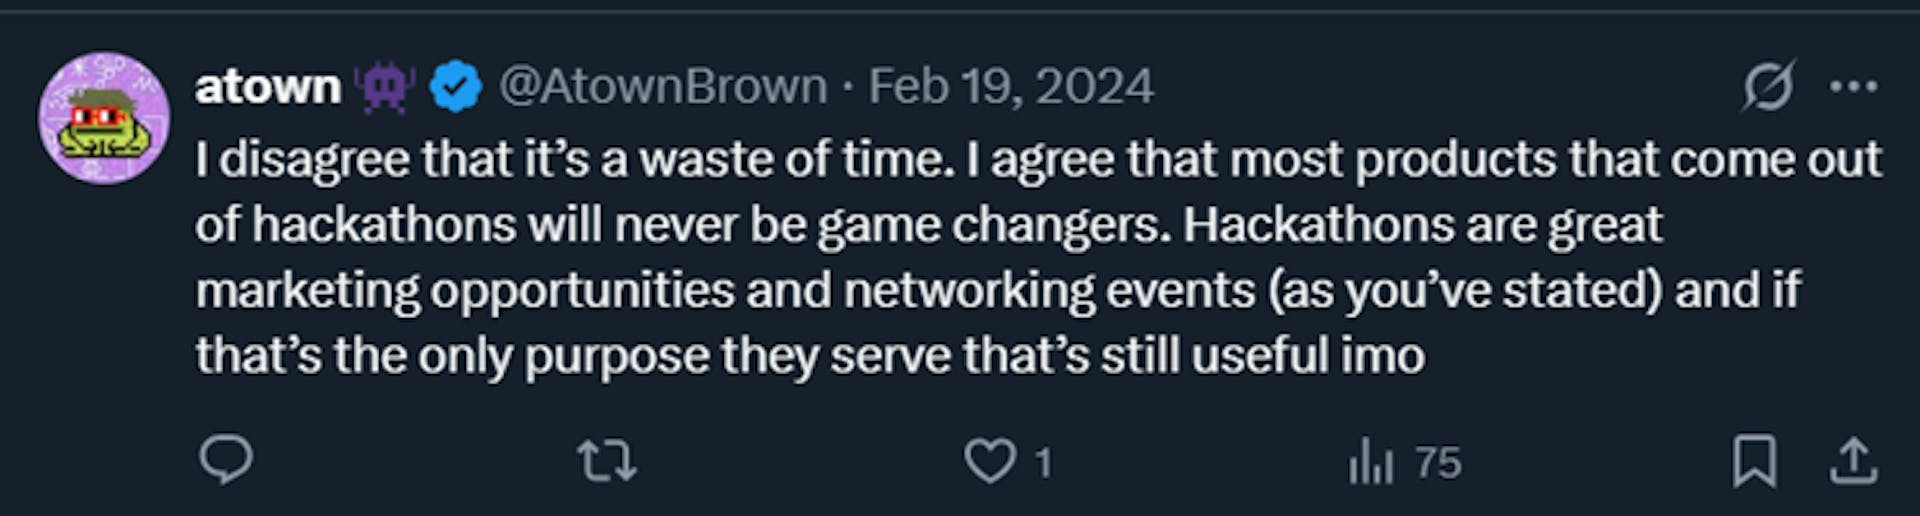Share the tweet via upload arrow icon
This screenshot has width=1920, height=516.
(1853, 462)
